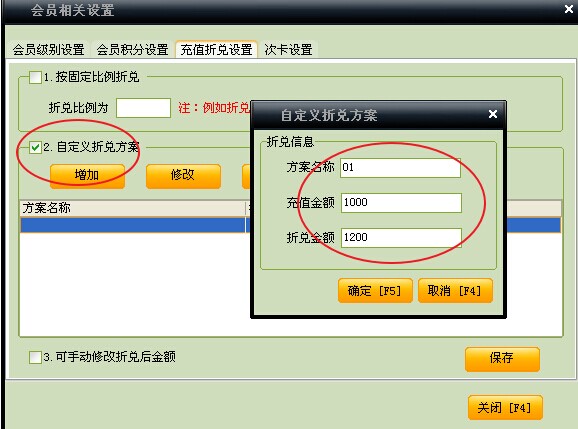The image size is (578, 429).
Task: Close the 会员相关设置 window
Action: (x=569, y=9)
